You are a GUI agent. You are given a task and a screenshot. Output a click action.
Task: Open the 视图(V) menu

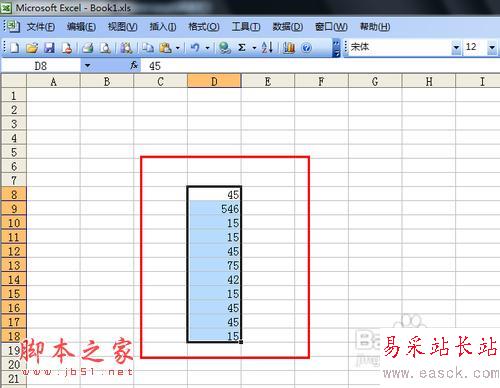[x=122, y=27]
